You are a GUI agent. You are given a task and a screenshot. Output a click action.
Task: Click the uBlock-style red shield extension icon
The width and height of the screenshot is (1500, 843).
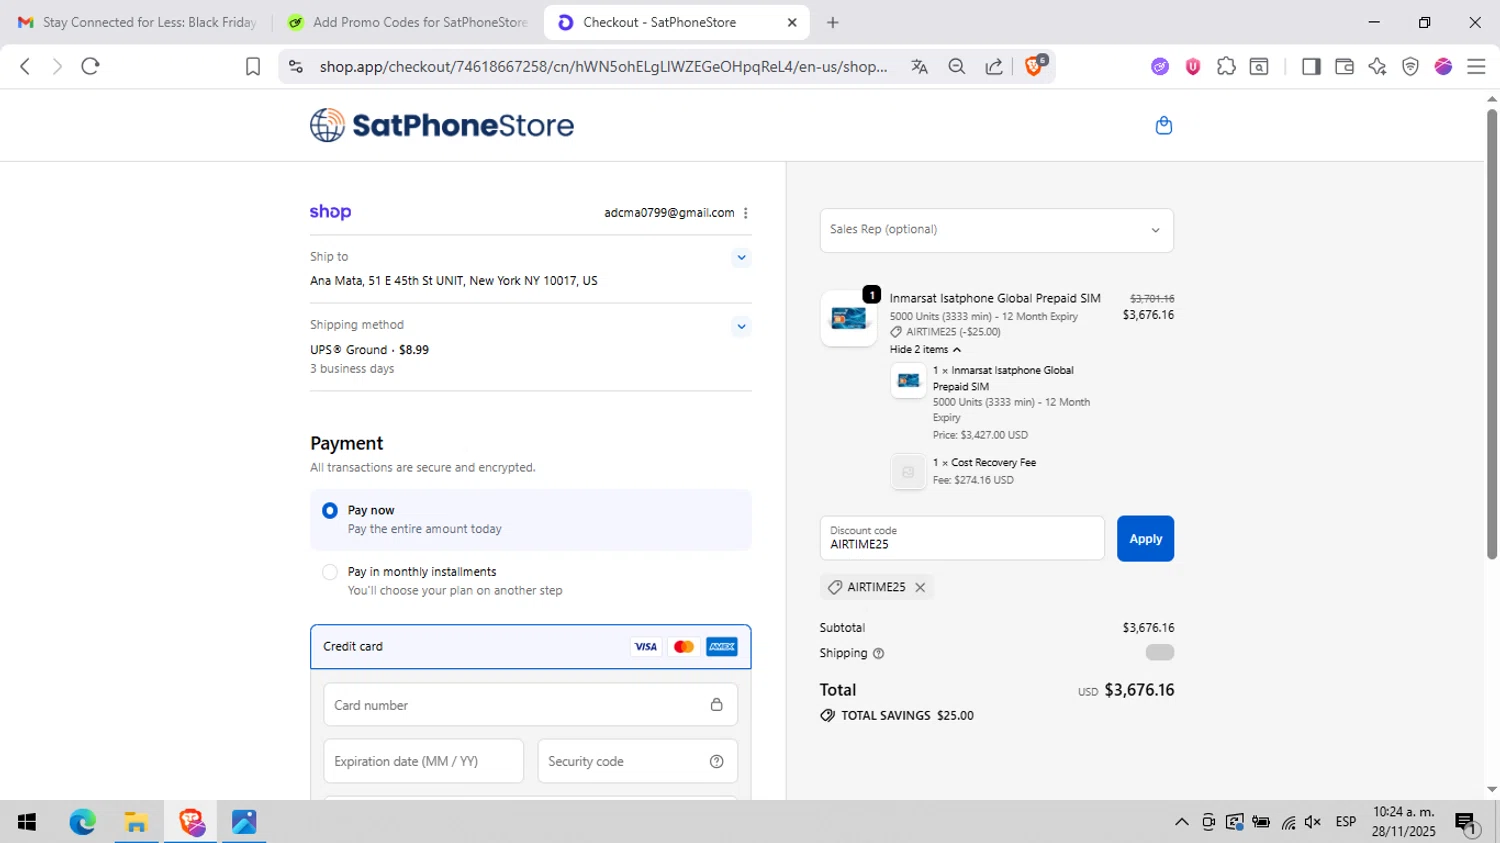1193,66
